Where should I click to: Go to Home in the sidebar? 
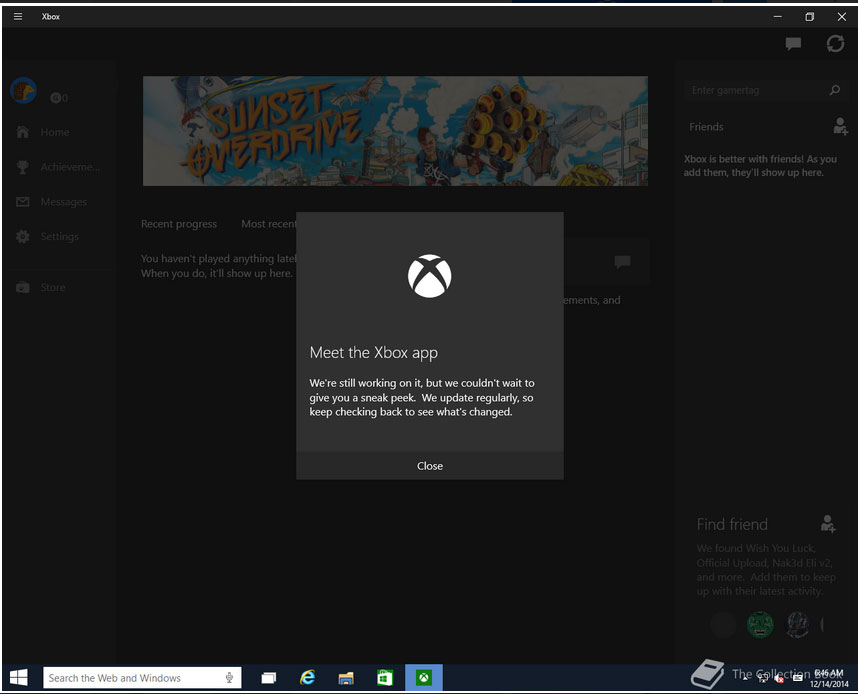(x=55, y=132)
